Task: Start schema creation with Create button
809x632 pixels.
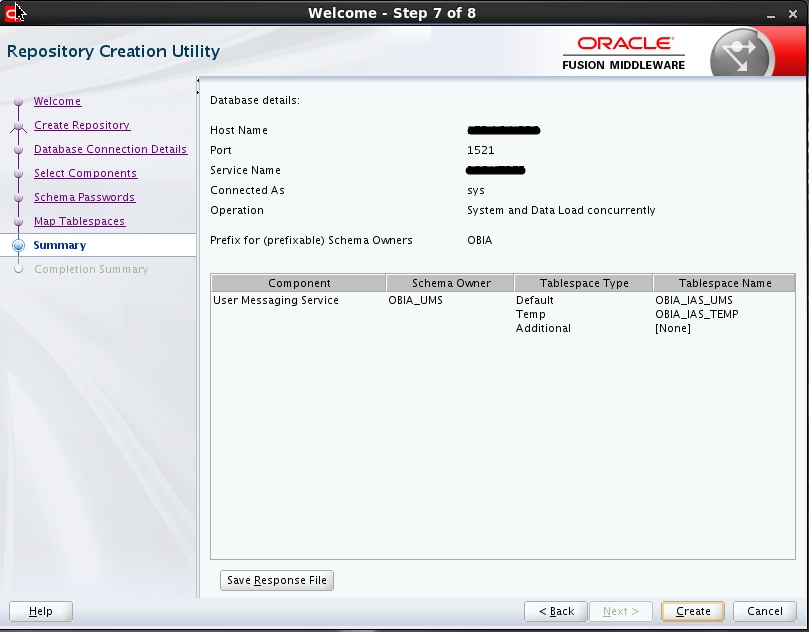Action: coord(693,611)
